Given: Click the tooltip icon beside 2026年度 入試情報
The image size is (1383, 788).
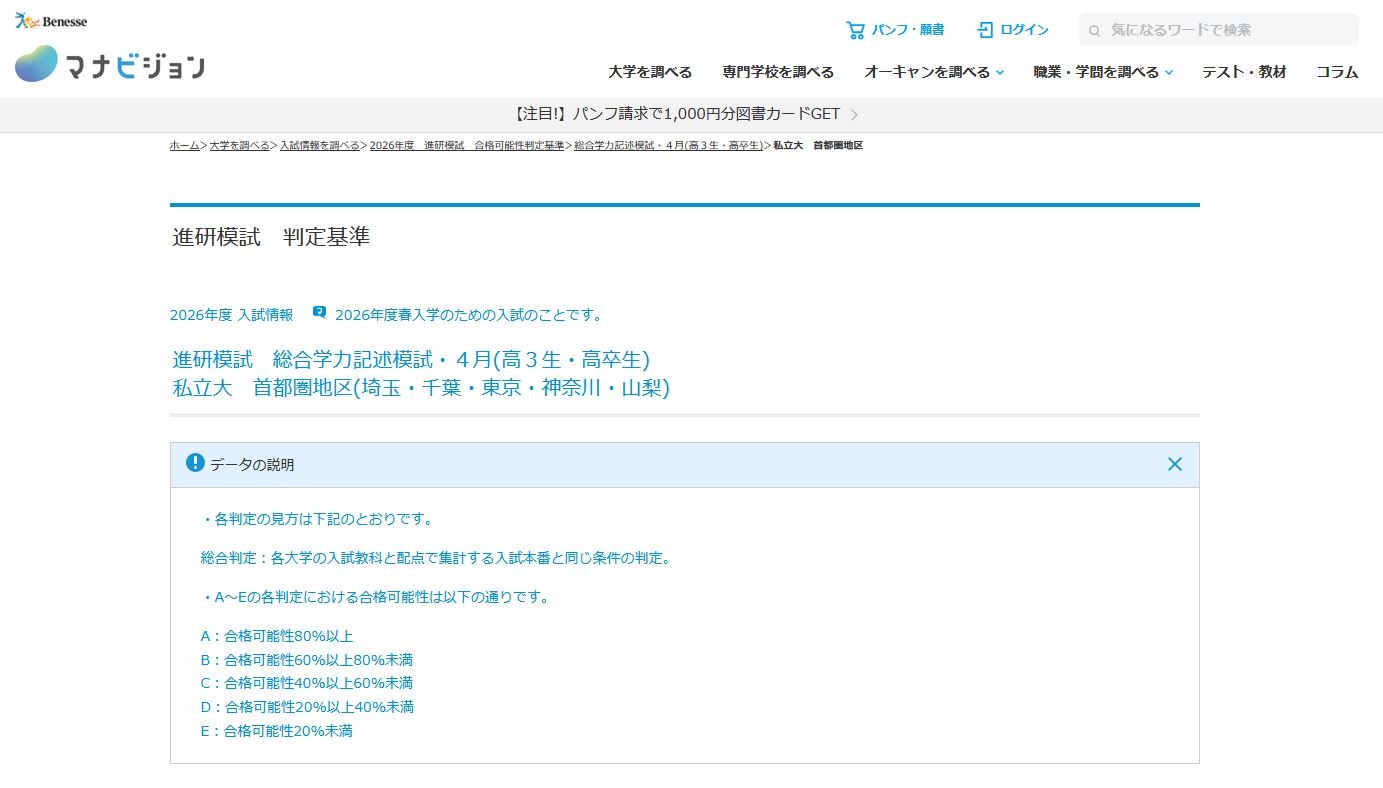Looking at the screenshot, I should point(319,311).
